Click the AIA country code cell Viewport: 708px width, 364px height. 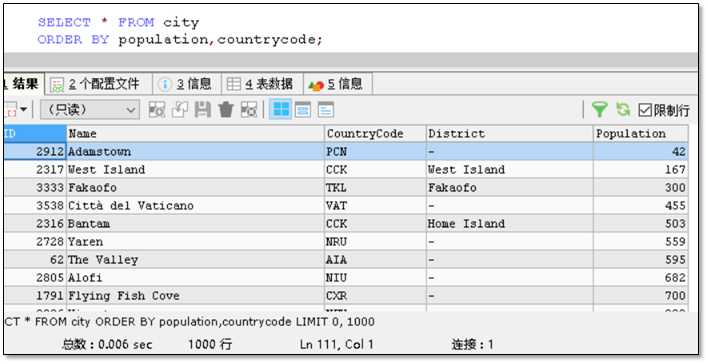pyautogui.click(x=375, y=260)
